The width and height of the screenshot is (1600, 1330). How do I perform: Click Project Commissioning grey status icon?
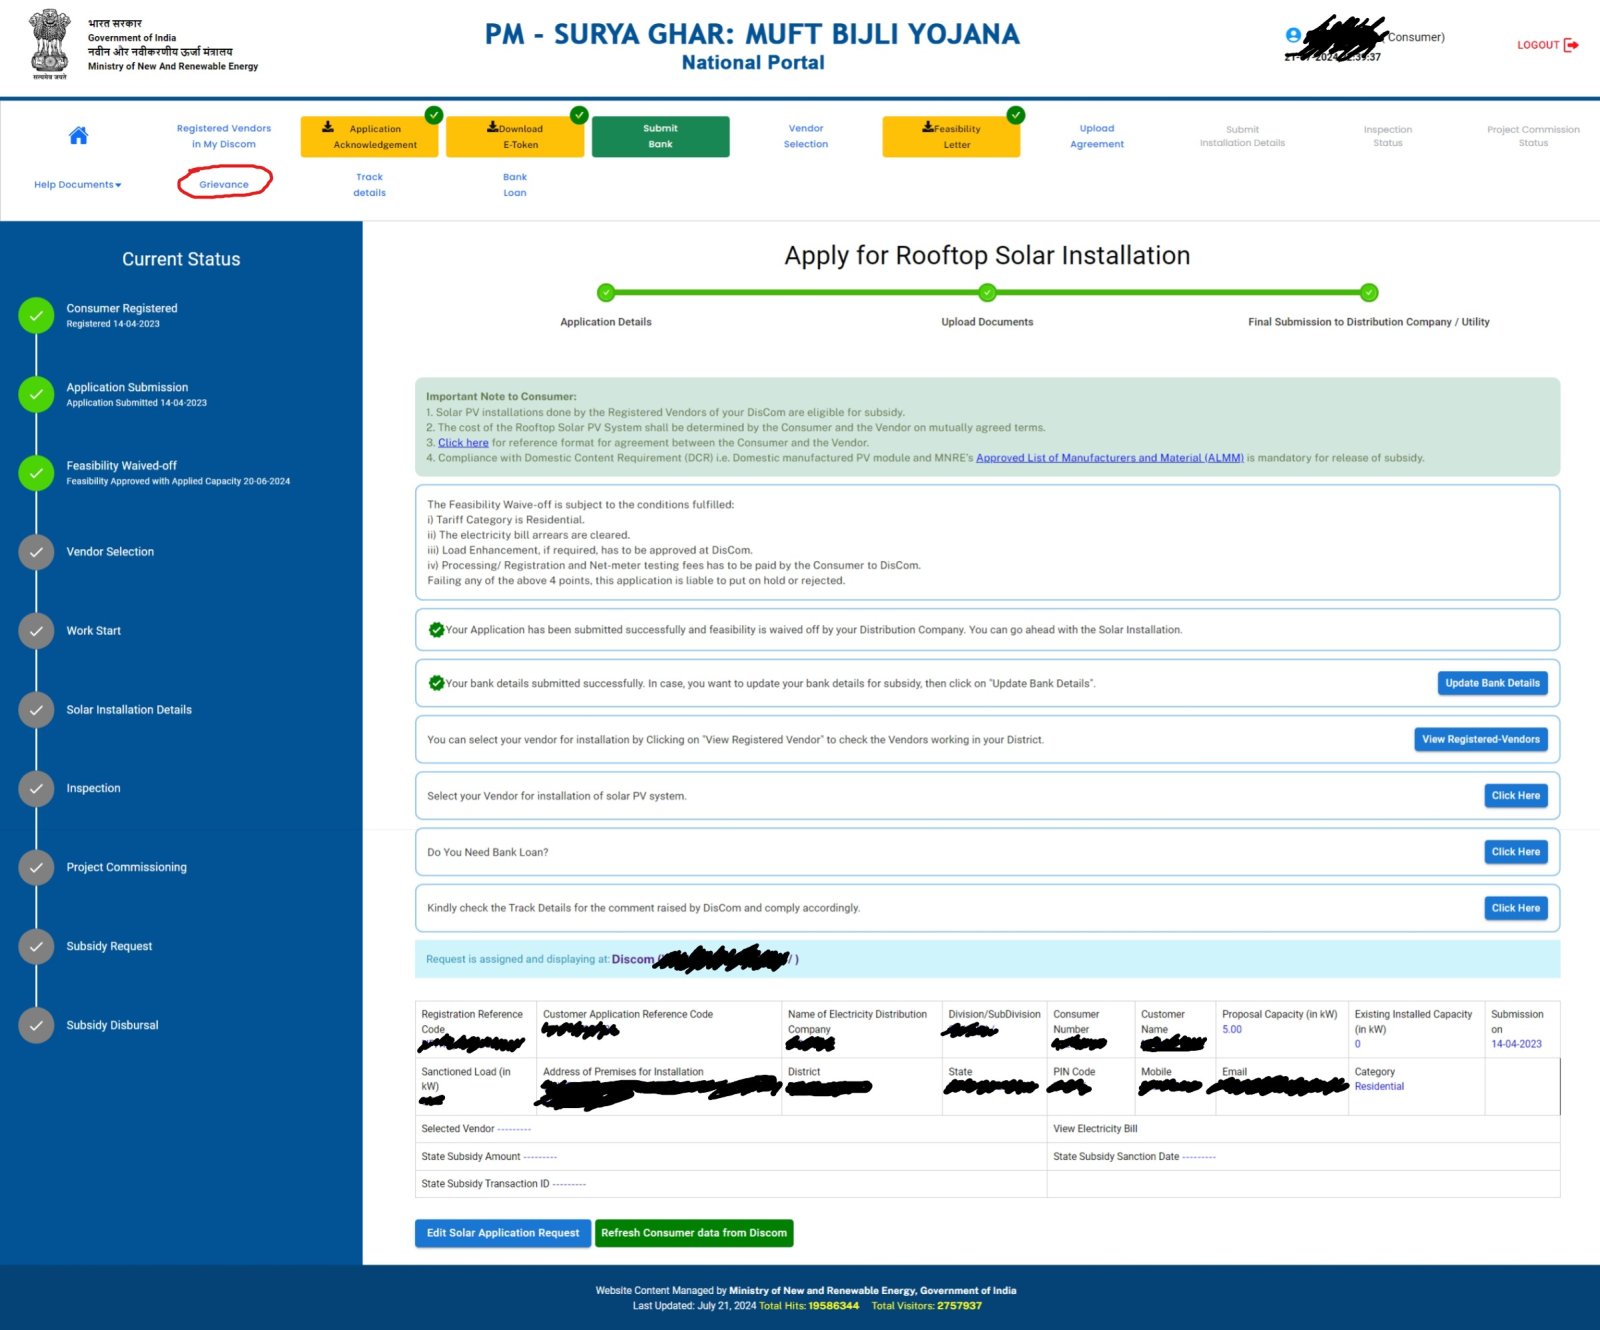tap(36, 868)
